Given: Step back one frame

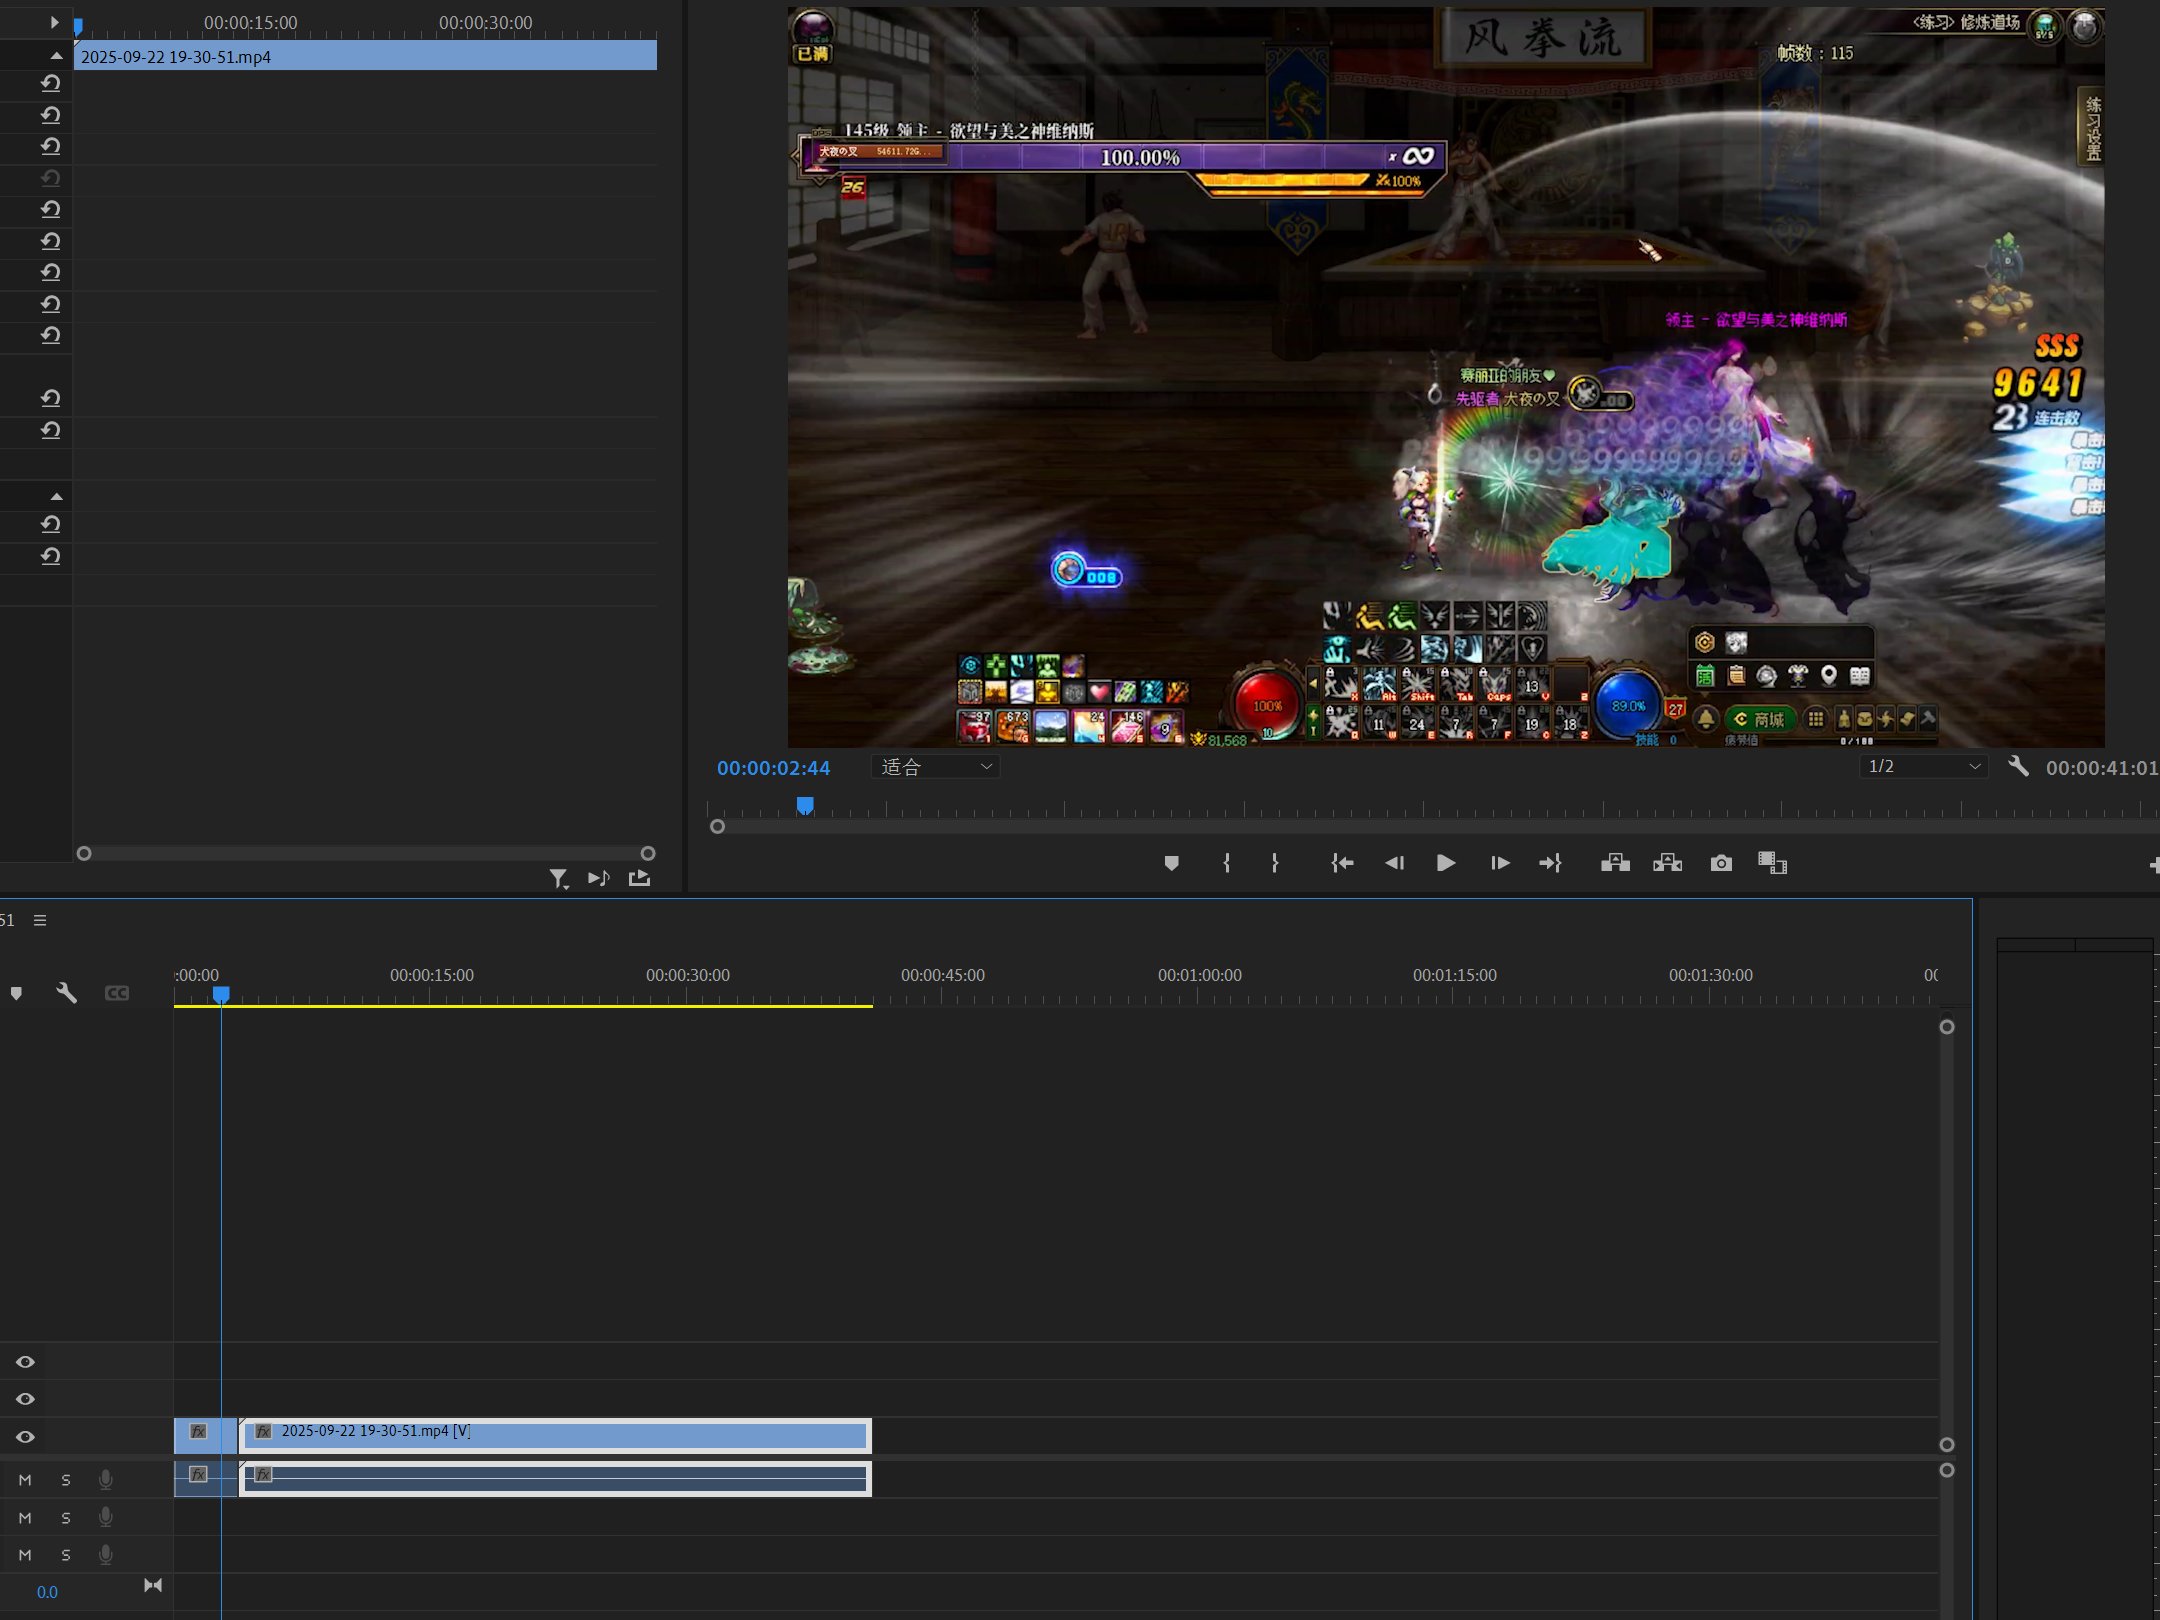Looking at the screenshot, I should point(1394,863).
